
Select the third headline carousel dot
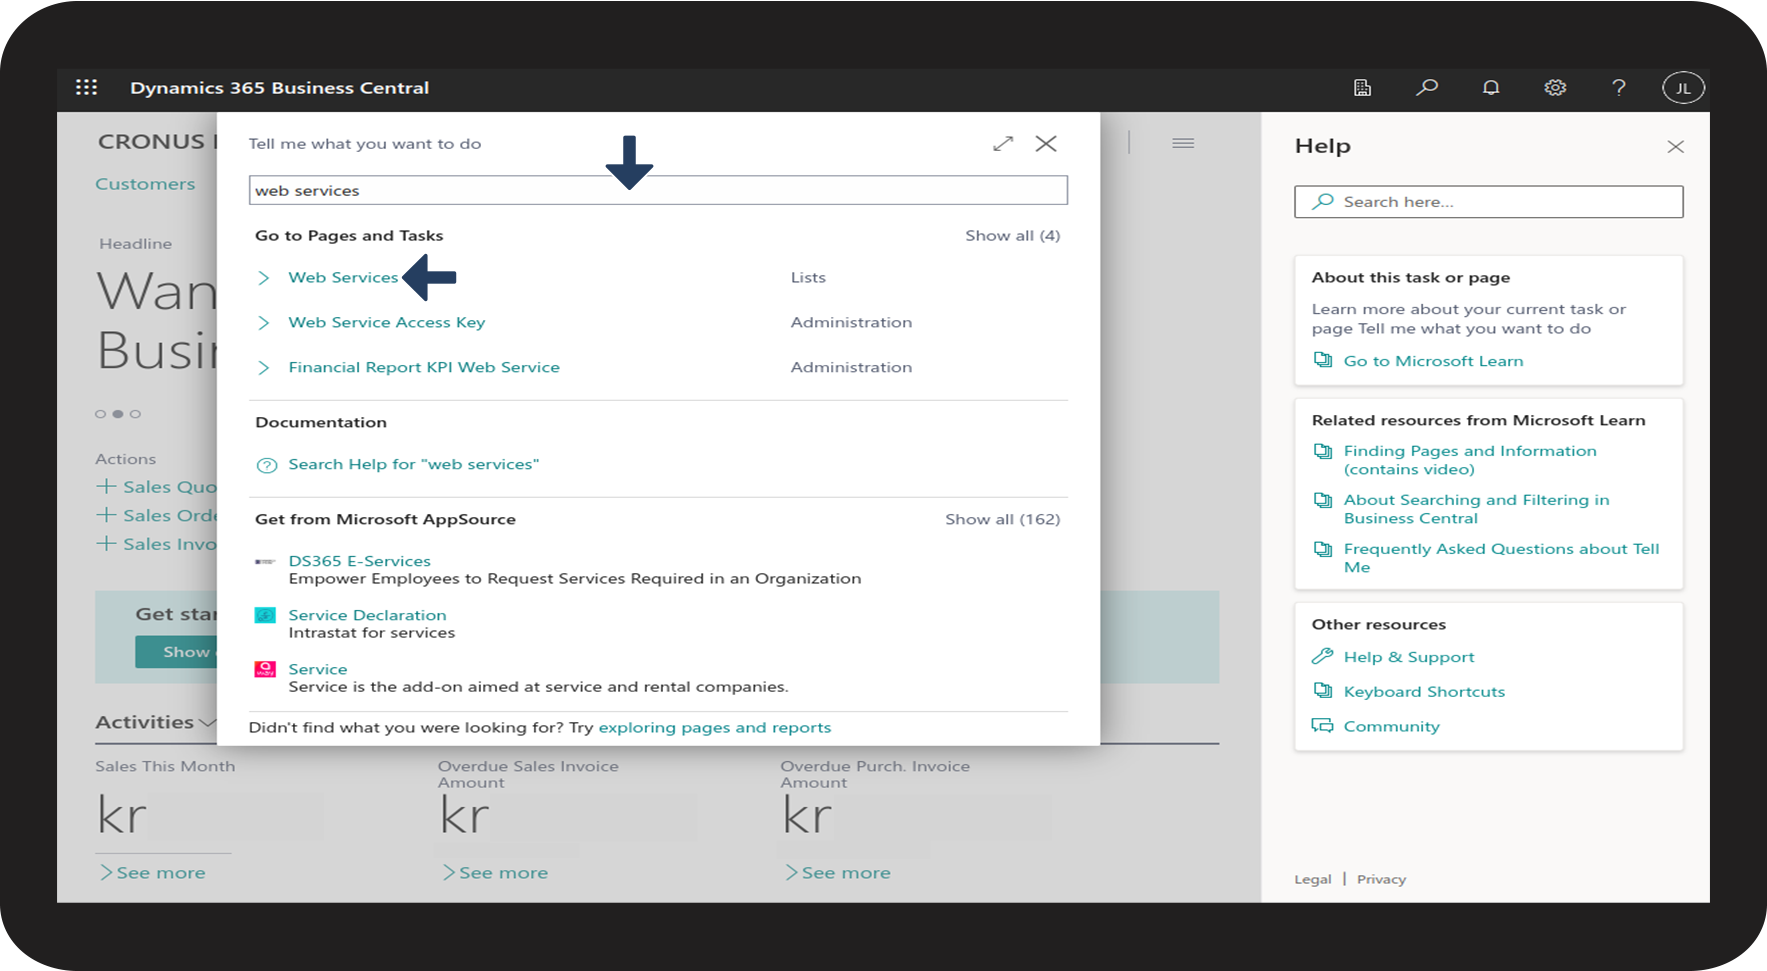pyautogui.click(x=136, y=414)
